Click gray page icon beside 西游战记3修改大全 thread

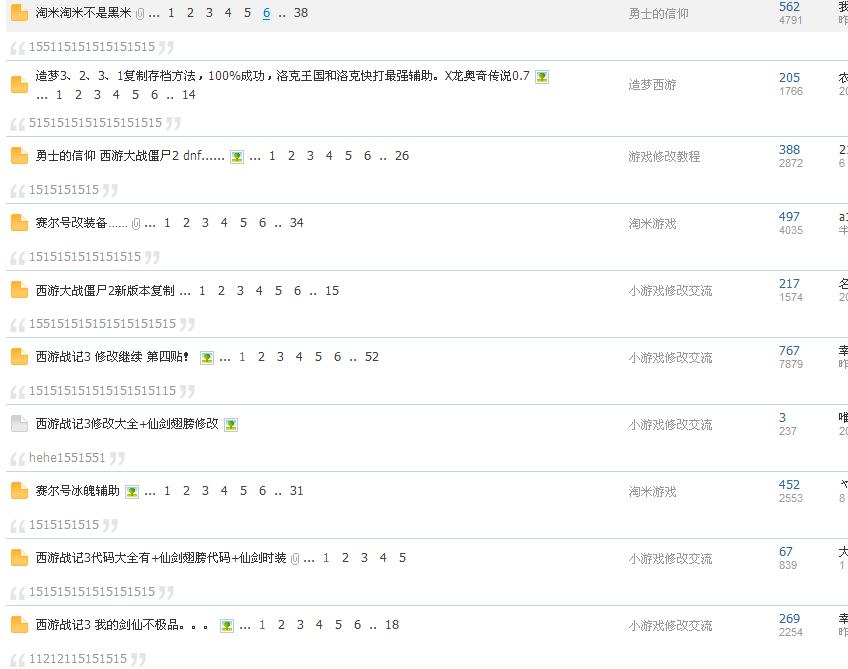(19, 423)
